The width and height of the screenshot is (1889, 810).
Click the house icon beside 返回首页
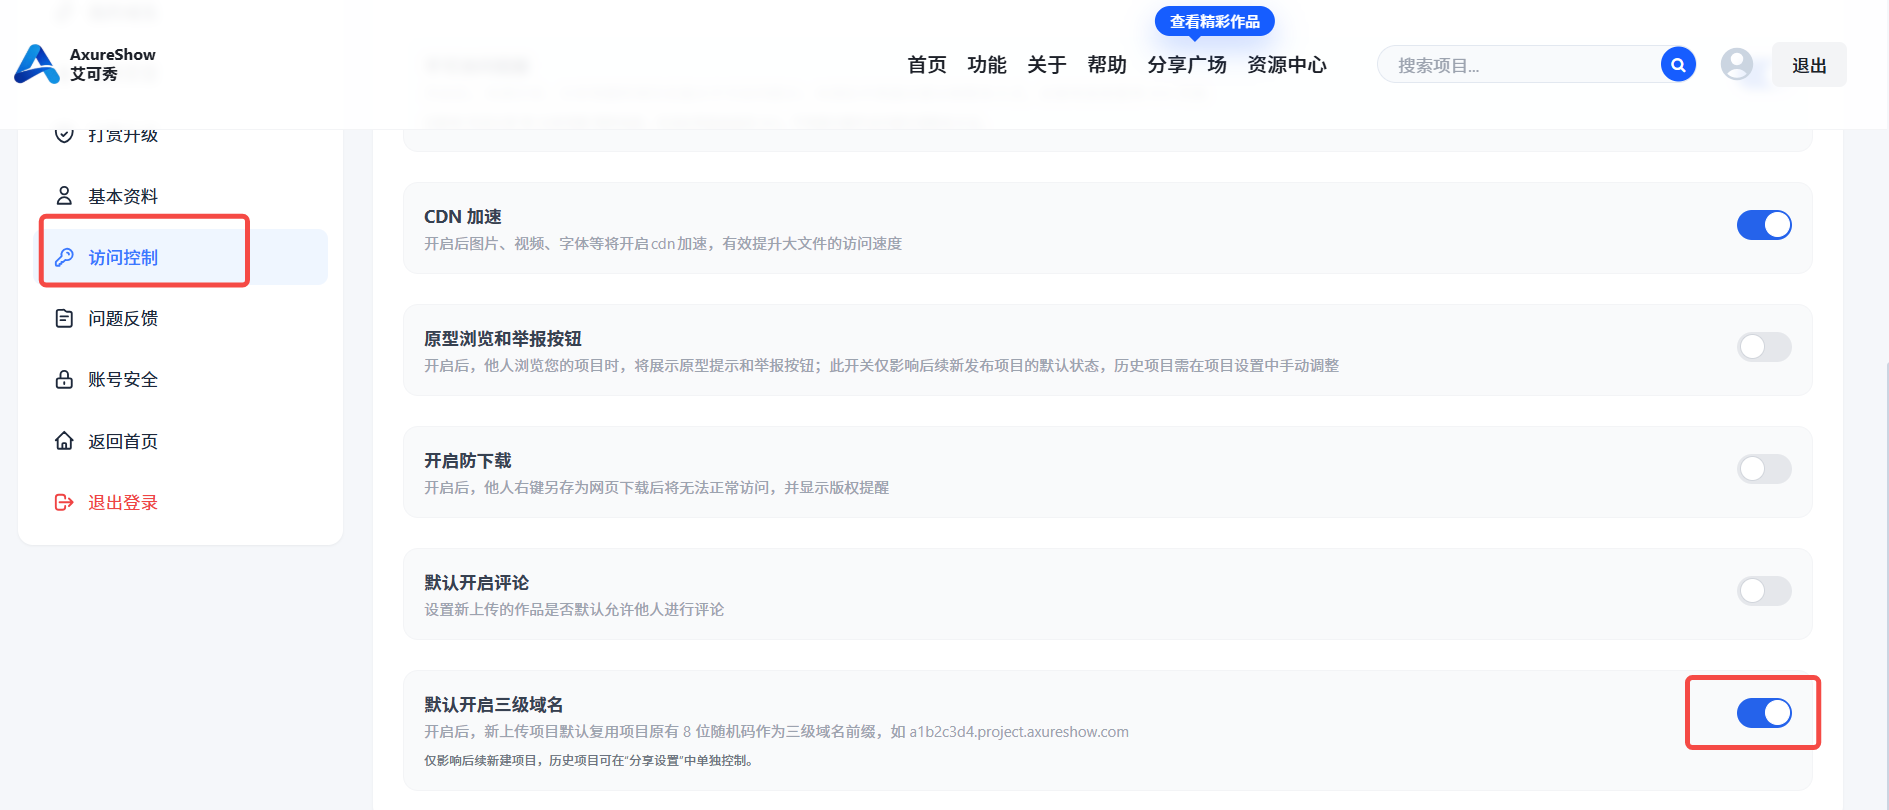click(64, 441)
